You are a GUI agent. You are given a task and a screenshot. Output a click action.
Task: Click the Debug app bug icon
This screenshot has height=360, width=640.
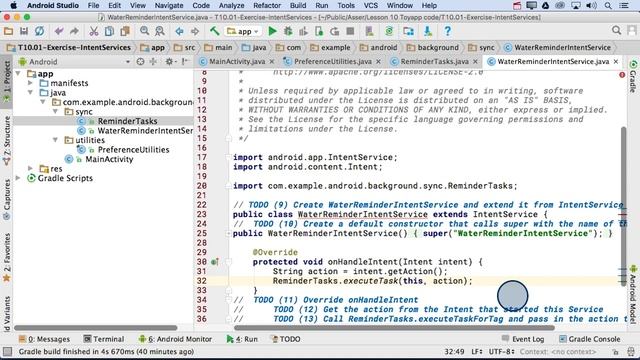[x=288, y=31]
